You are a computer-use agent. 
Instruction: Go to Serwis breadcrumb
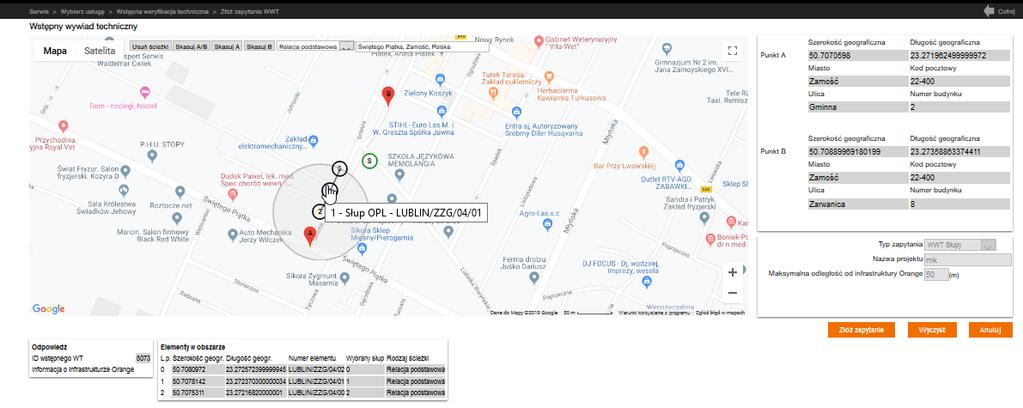(38, 12)
